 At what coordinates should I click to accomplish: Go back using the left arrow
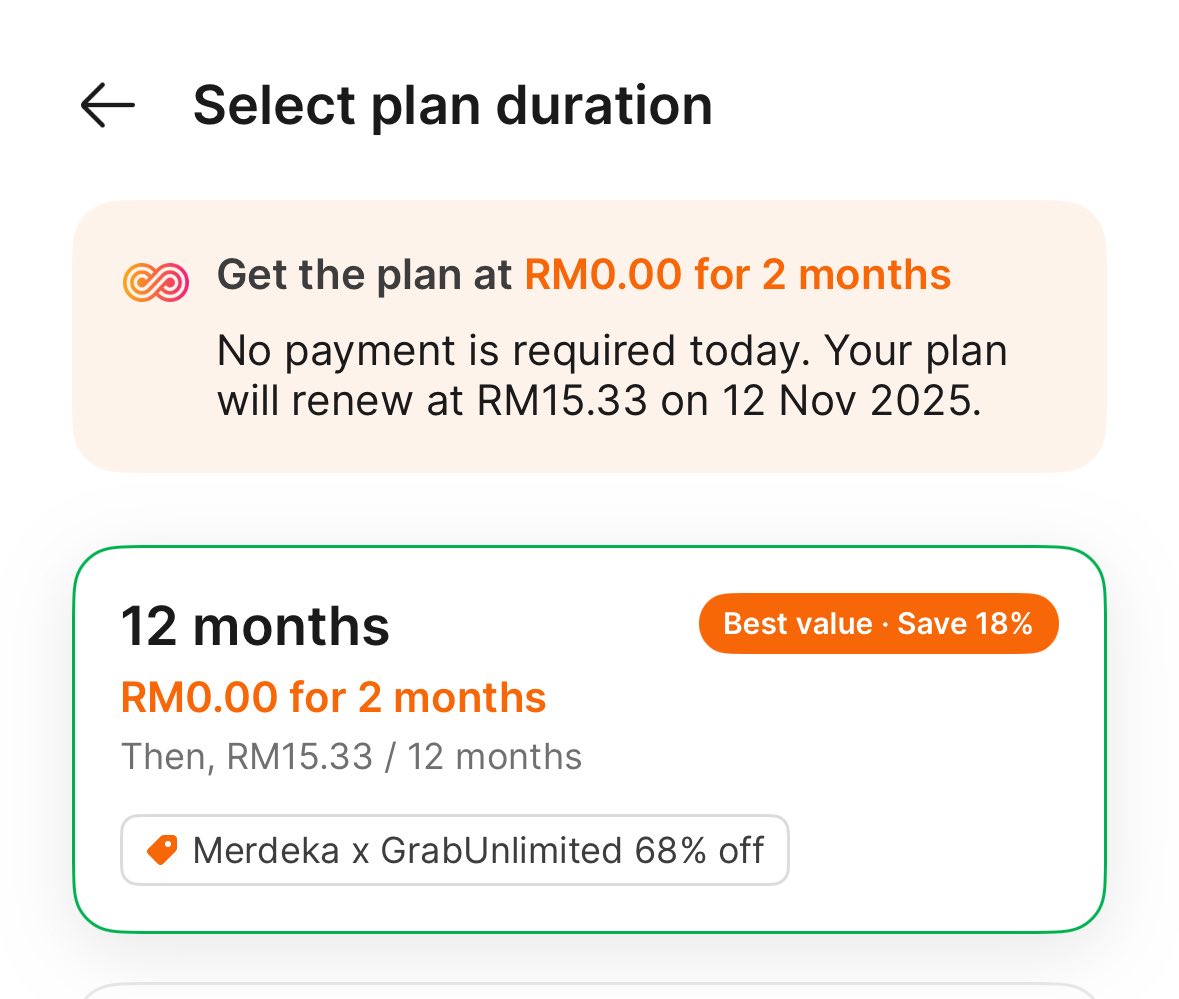coord(107,105)
